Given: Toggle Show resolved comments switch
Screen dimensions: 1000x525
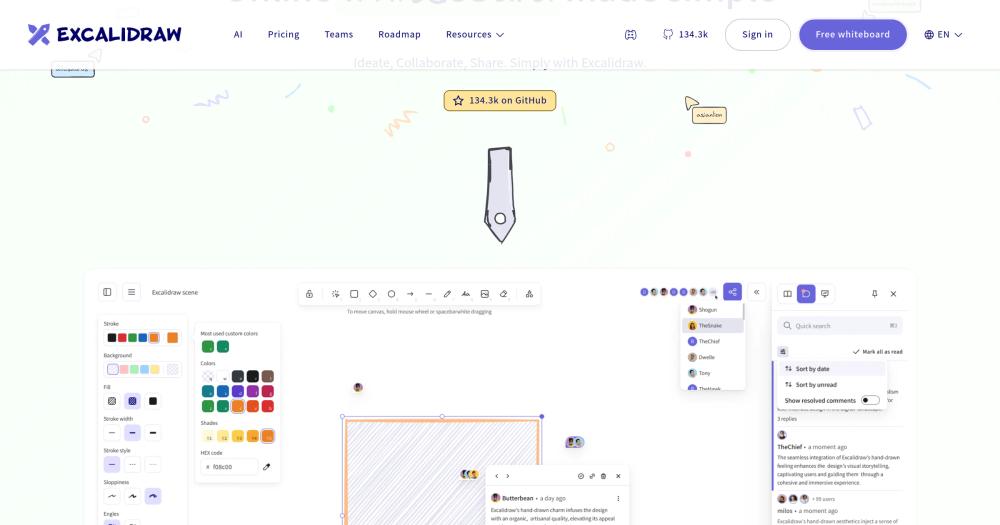Looking at the screenshot, I should 870,401.
